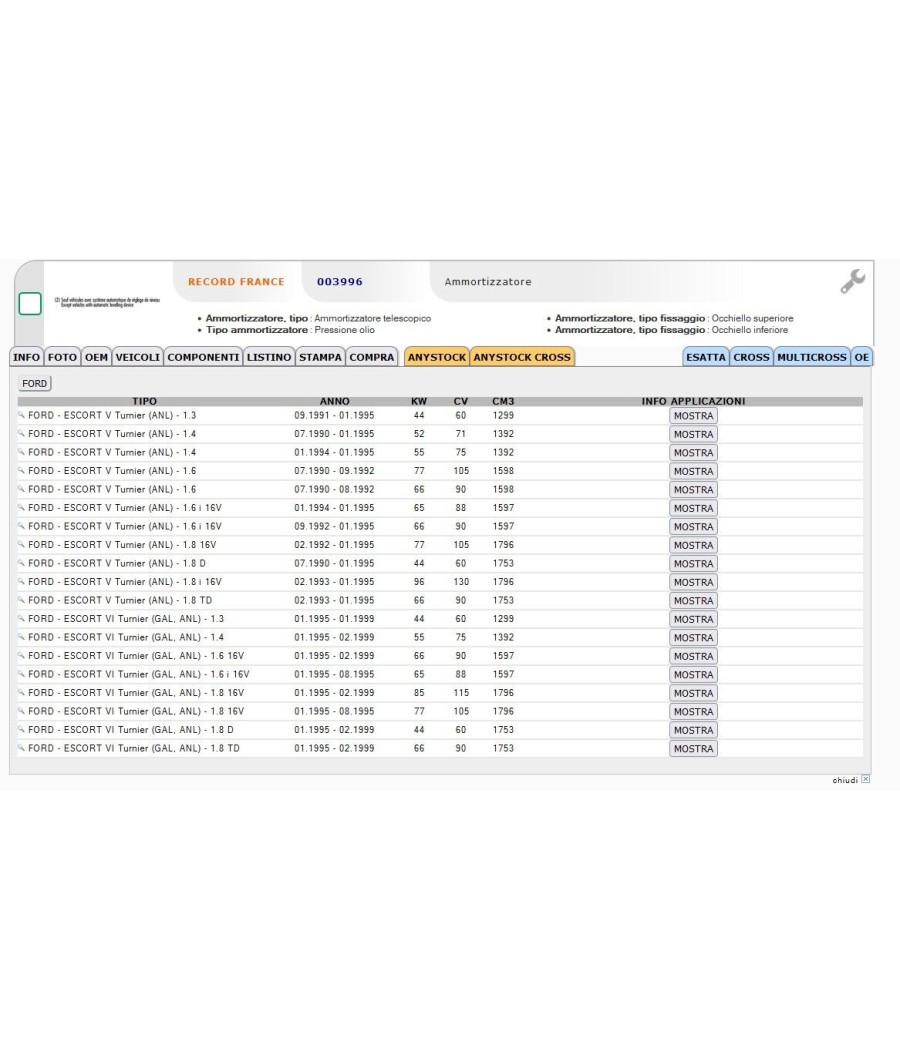Open the OEM tab
The image size is (900, 1050).
click(x=96, y=357)
